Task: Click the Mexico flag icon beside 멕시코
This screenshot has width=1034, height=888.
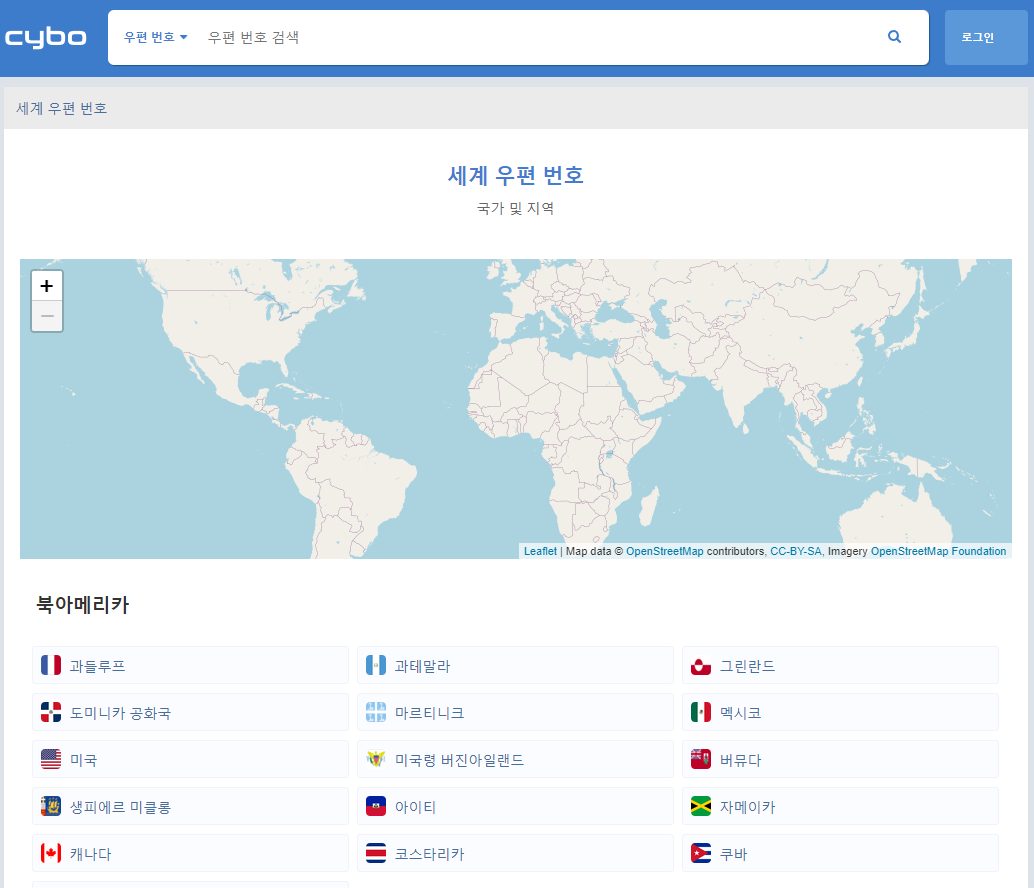Action: (x=700, y=712)
